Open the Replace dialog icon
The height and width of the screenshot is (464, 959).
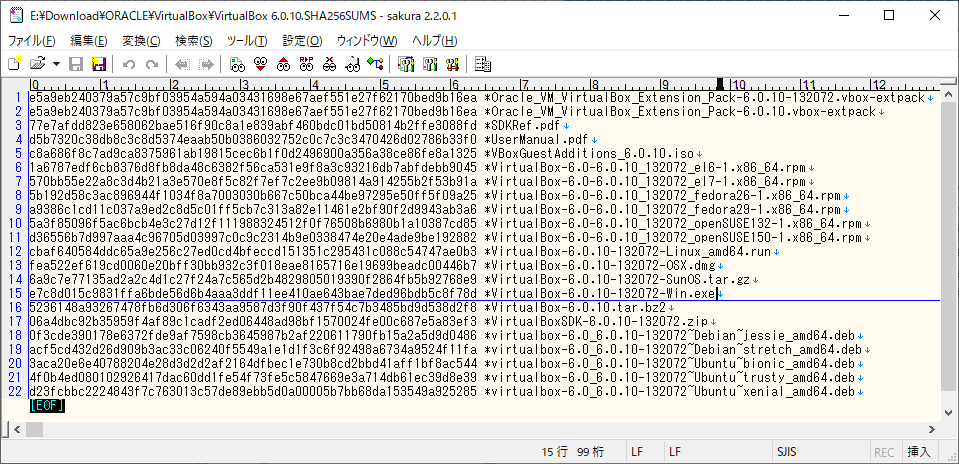[x=306, y=64]
